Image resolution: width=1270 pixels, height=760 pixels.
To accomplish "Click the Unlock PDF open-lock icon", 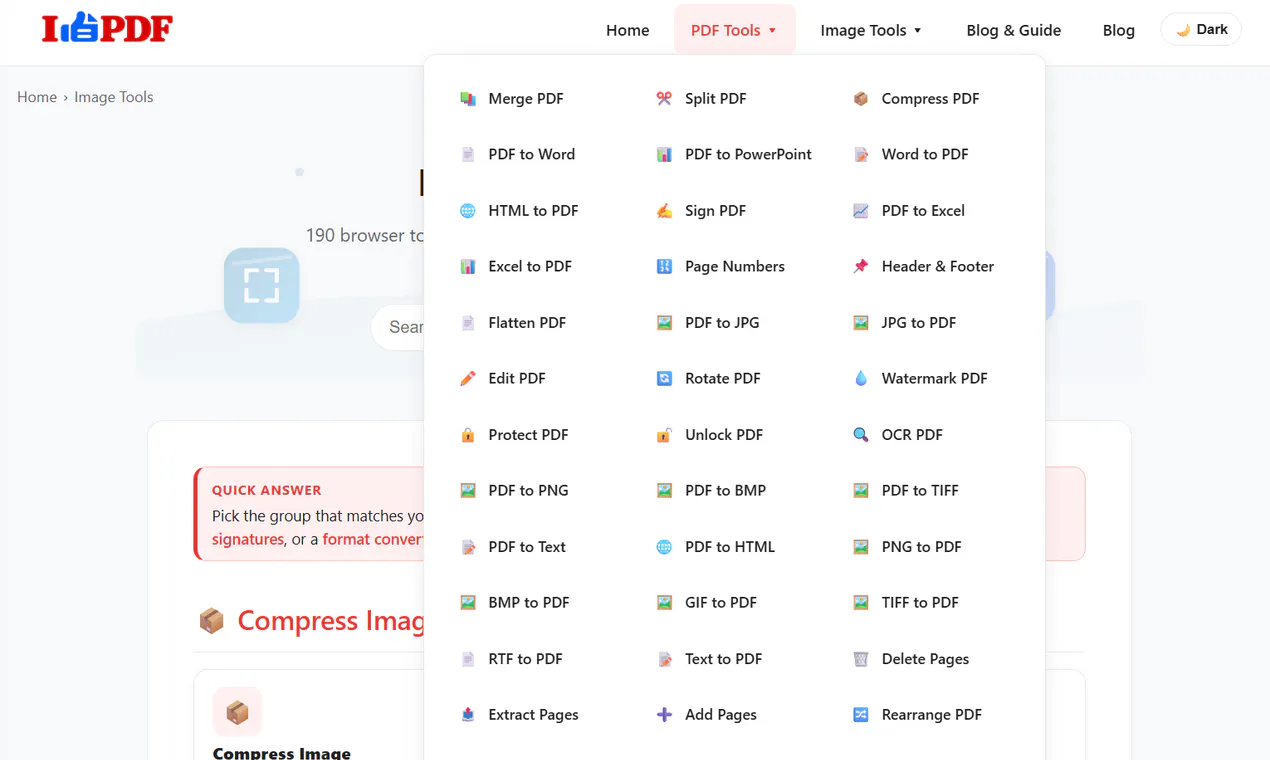I will click(x=664, y=435).
